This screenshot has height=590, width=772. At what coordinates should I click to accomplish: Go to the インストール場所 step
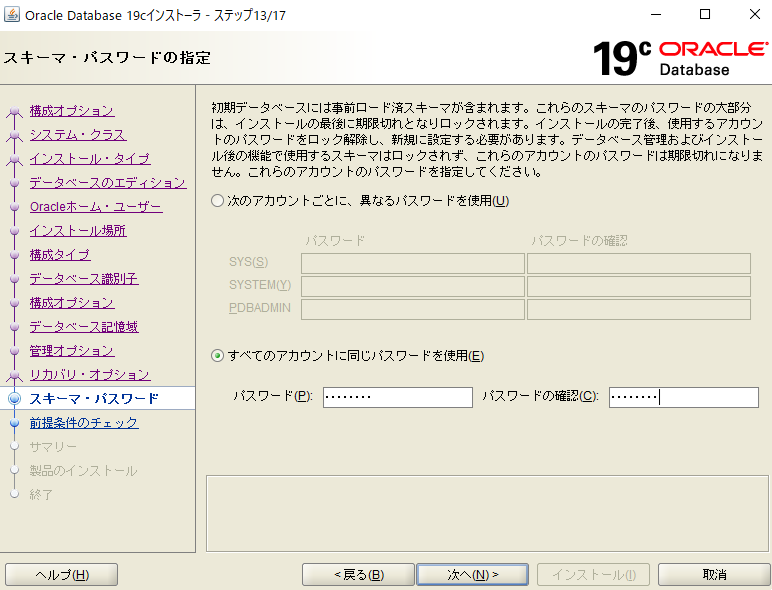77,230
